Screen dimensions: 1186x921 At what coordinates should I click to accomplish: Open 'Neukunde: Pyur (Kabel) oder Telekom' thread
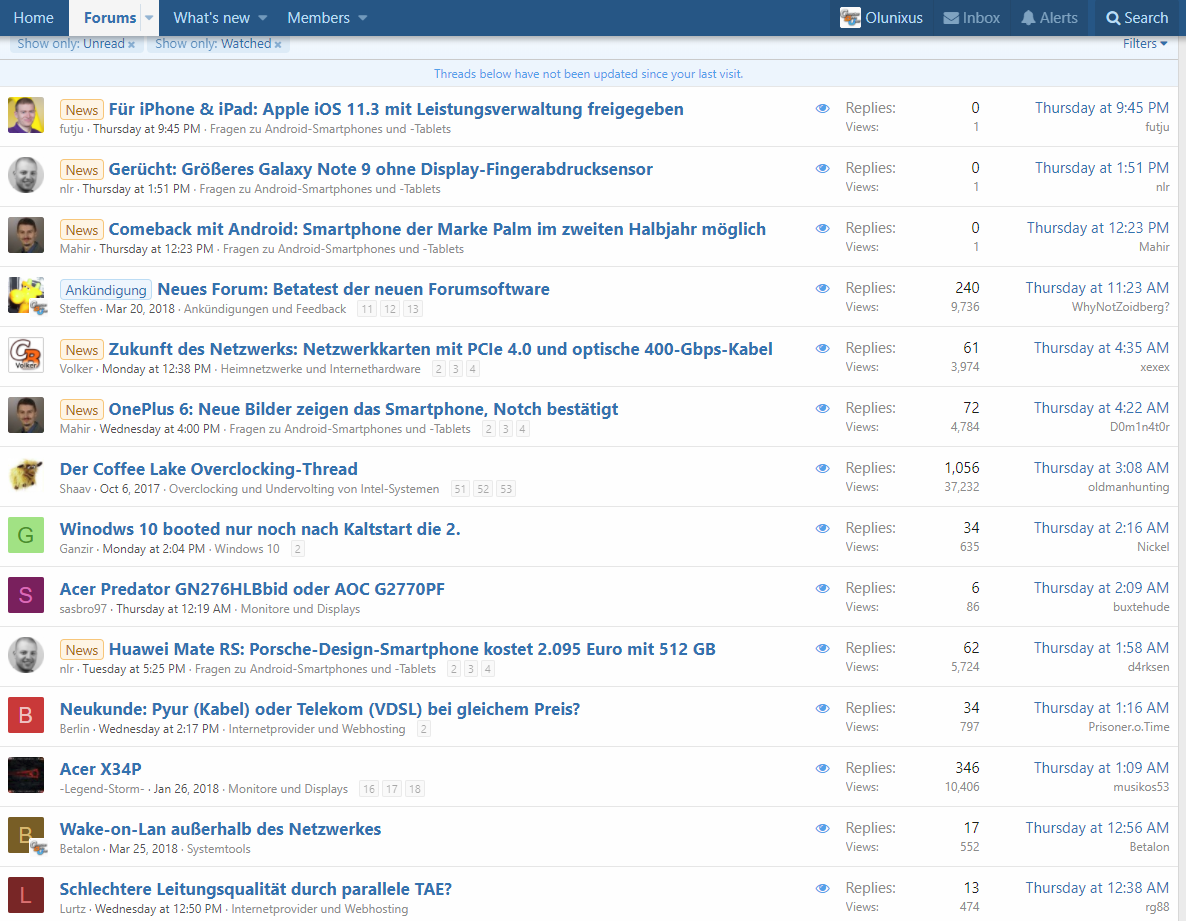[320, 709]
